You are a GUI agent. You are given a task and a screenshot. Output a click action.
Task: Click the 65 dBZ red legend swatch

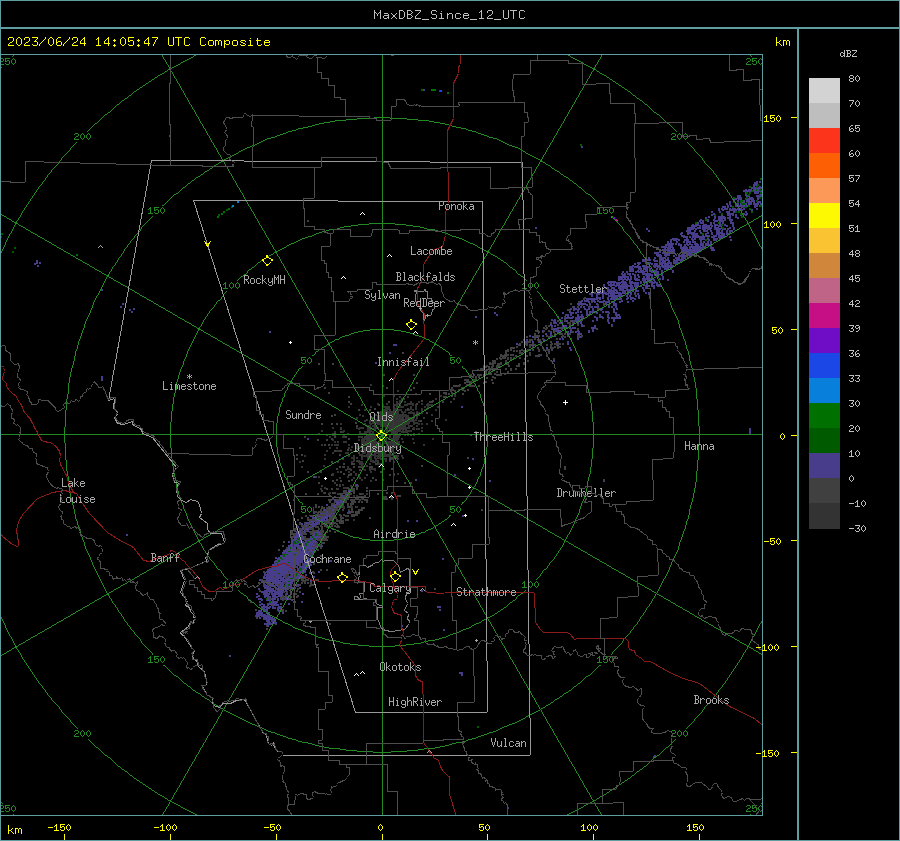(824, 141)
